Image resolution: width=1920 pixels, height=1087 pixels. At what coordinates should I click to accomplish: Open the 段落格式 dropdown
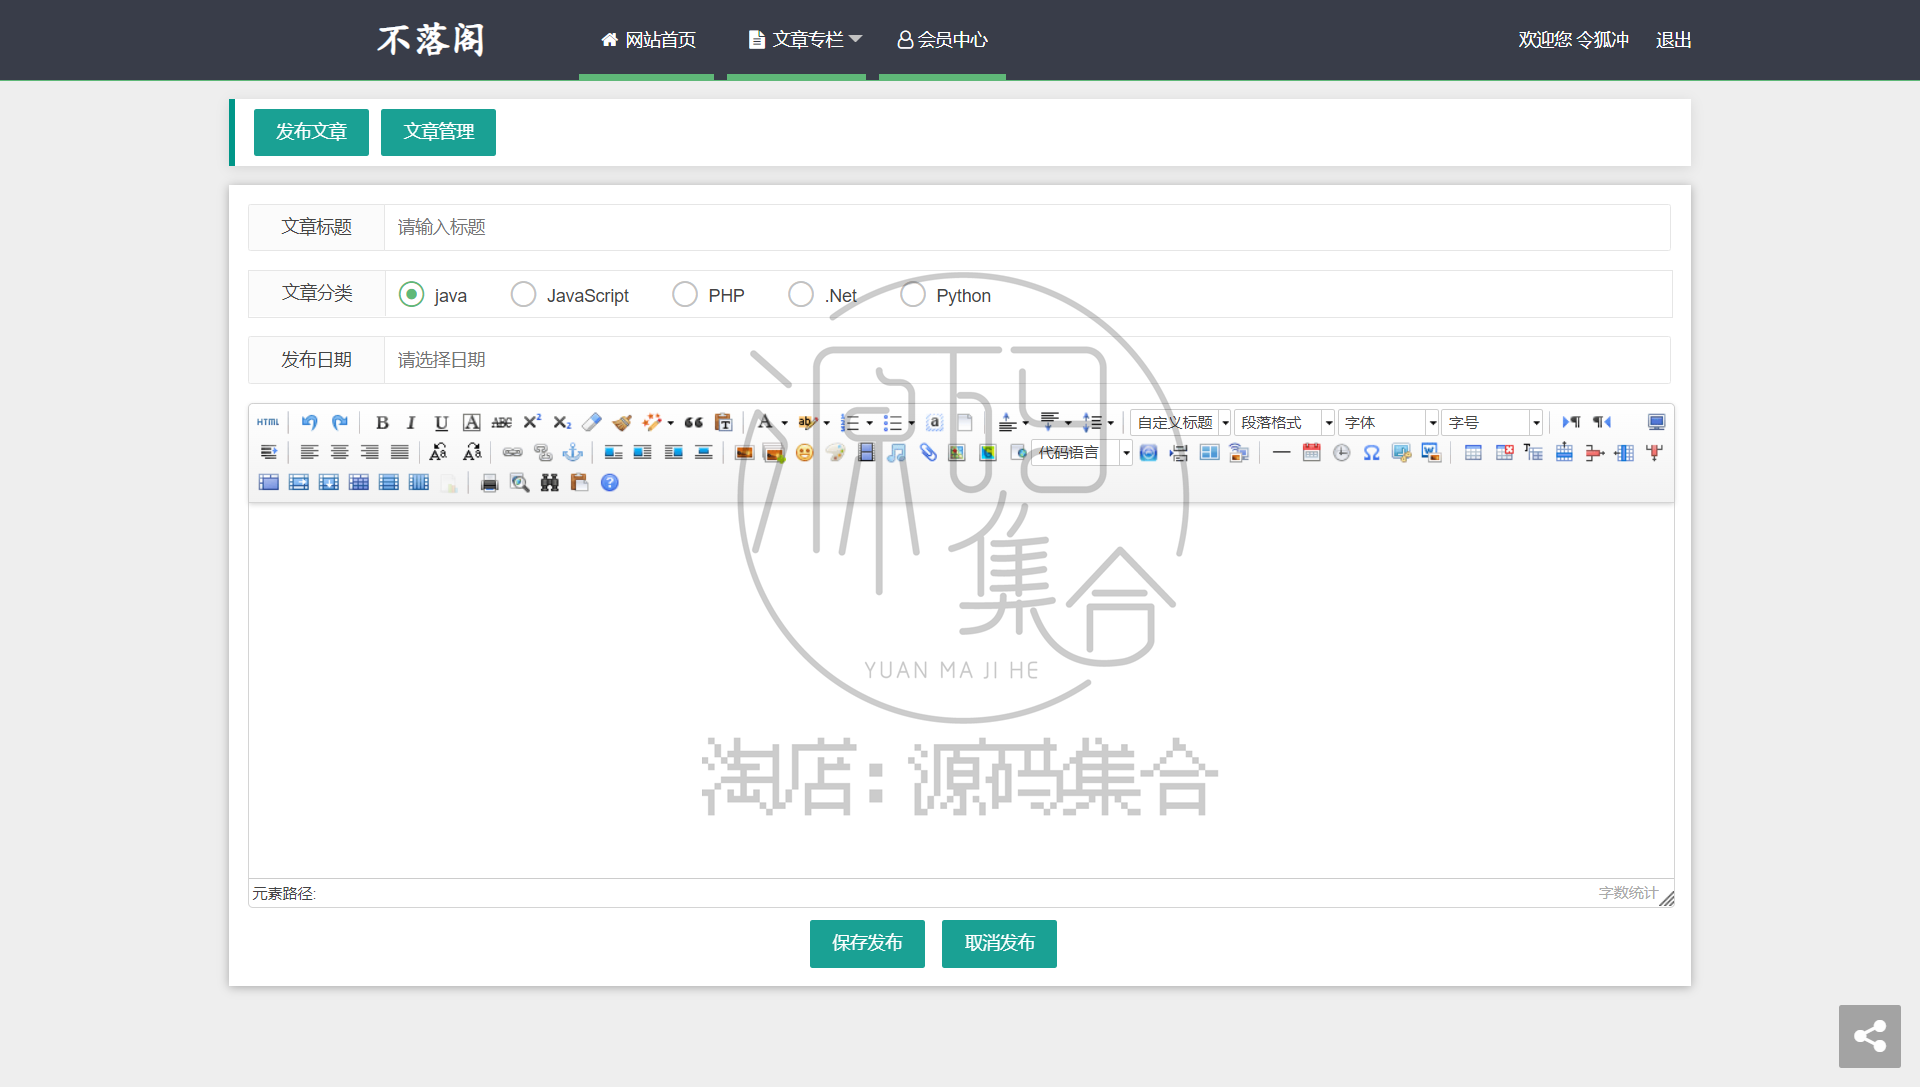click(1285, 423)
